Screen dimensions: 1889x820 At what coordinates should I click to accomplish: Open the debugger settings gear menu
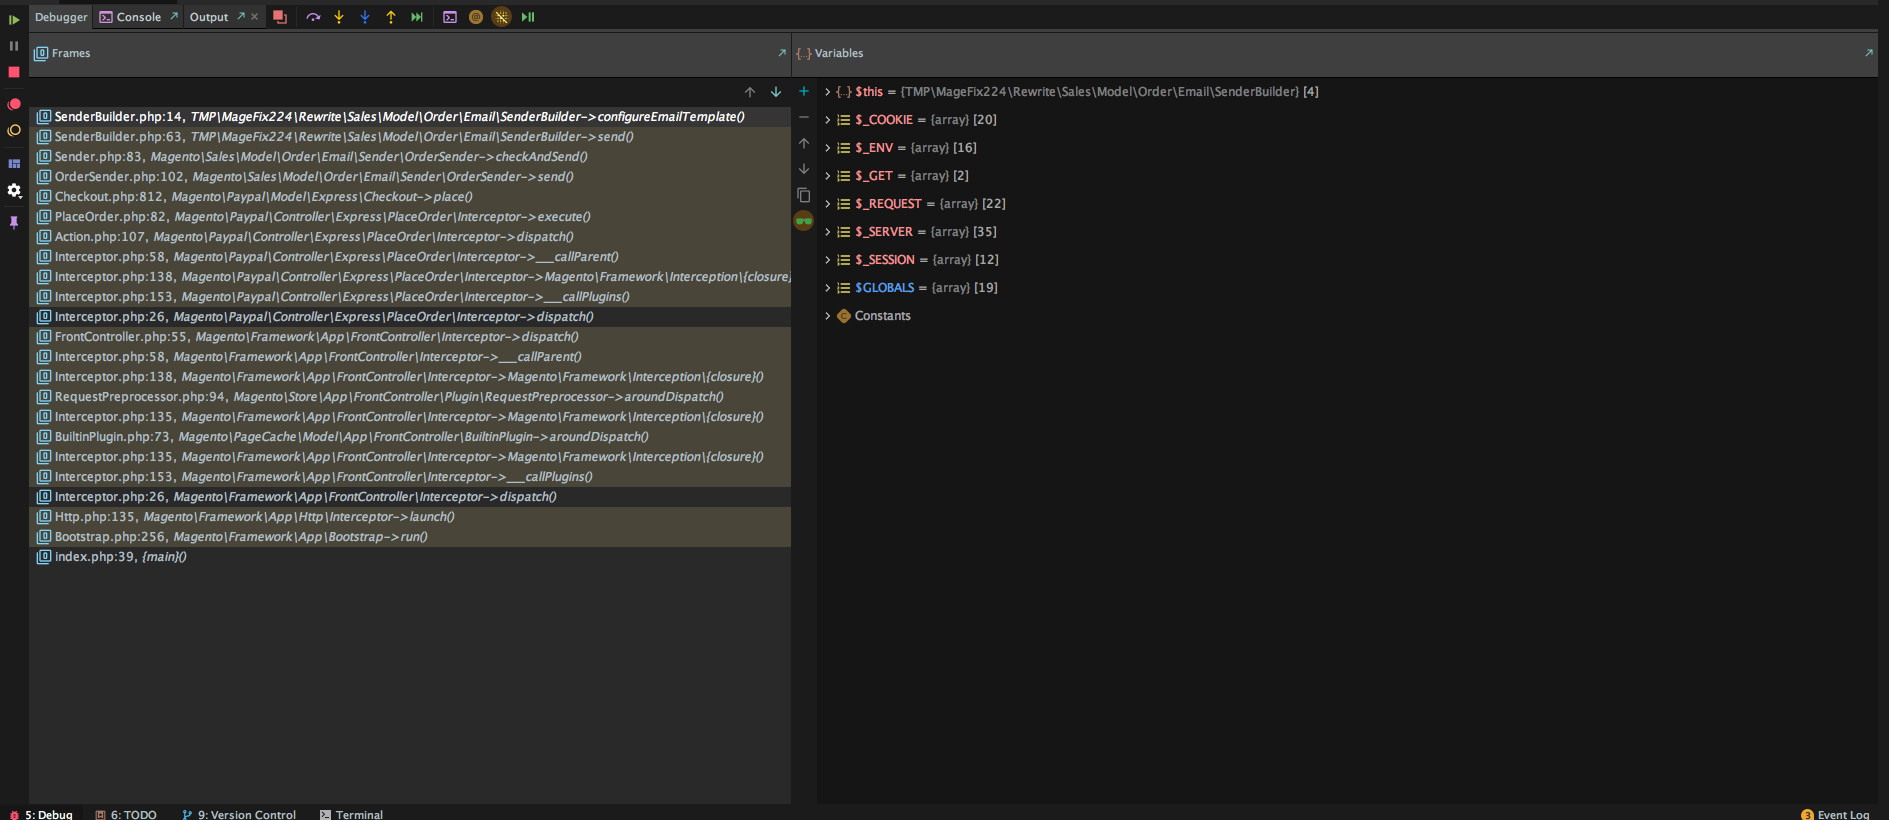pyautogui.click(x=14, y=190)
